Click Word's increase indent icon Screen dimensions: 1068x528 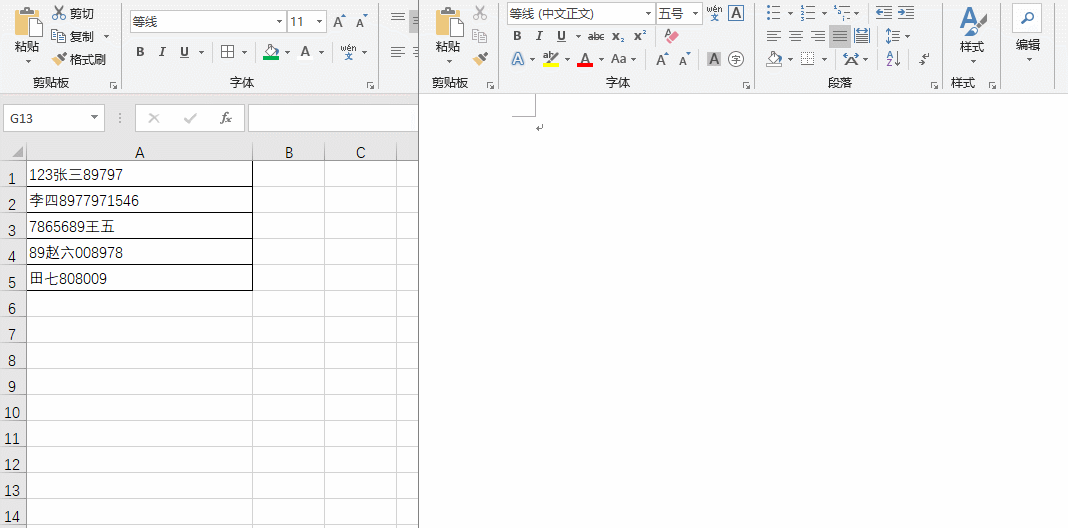click(x=906, y=12)
